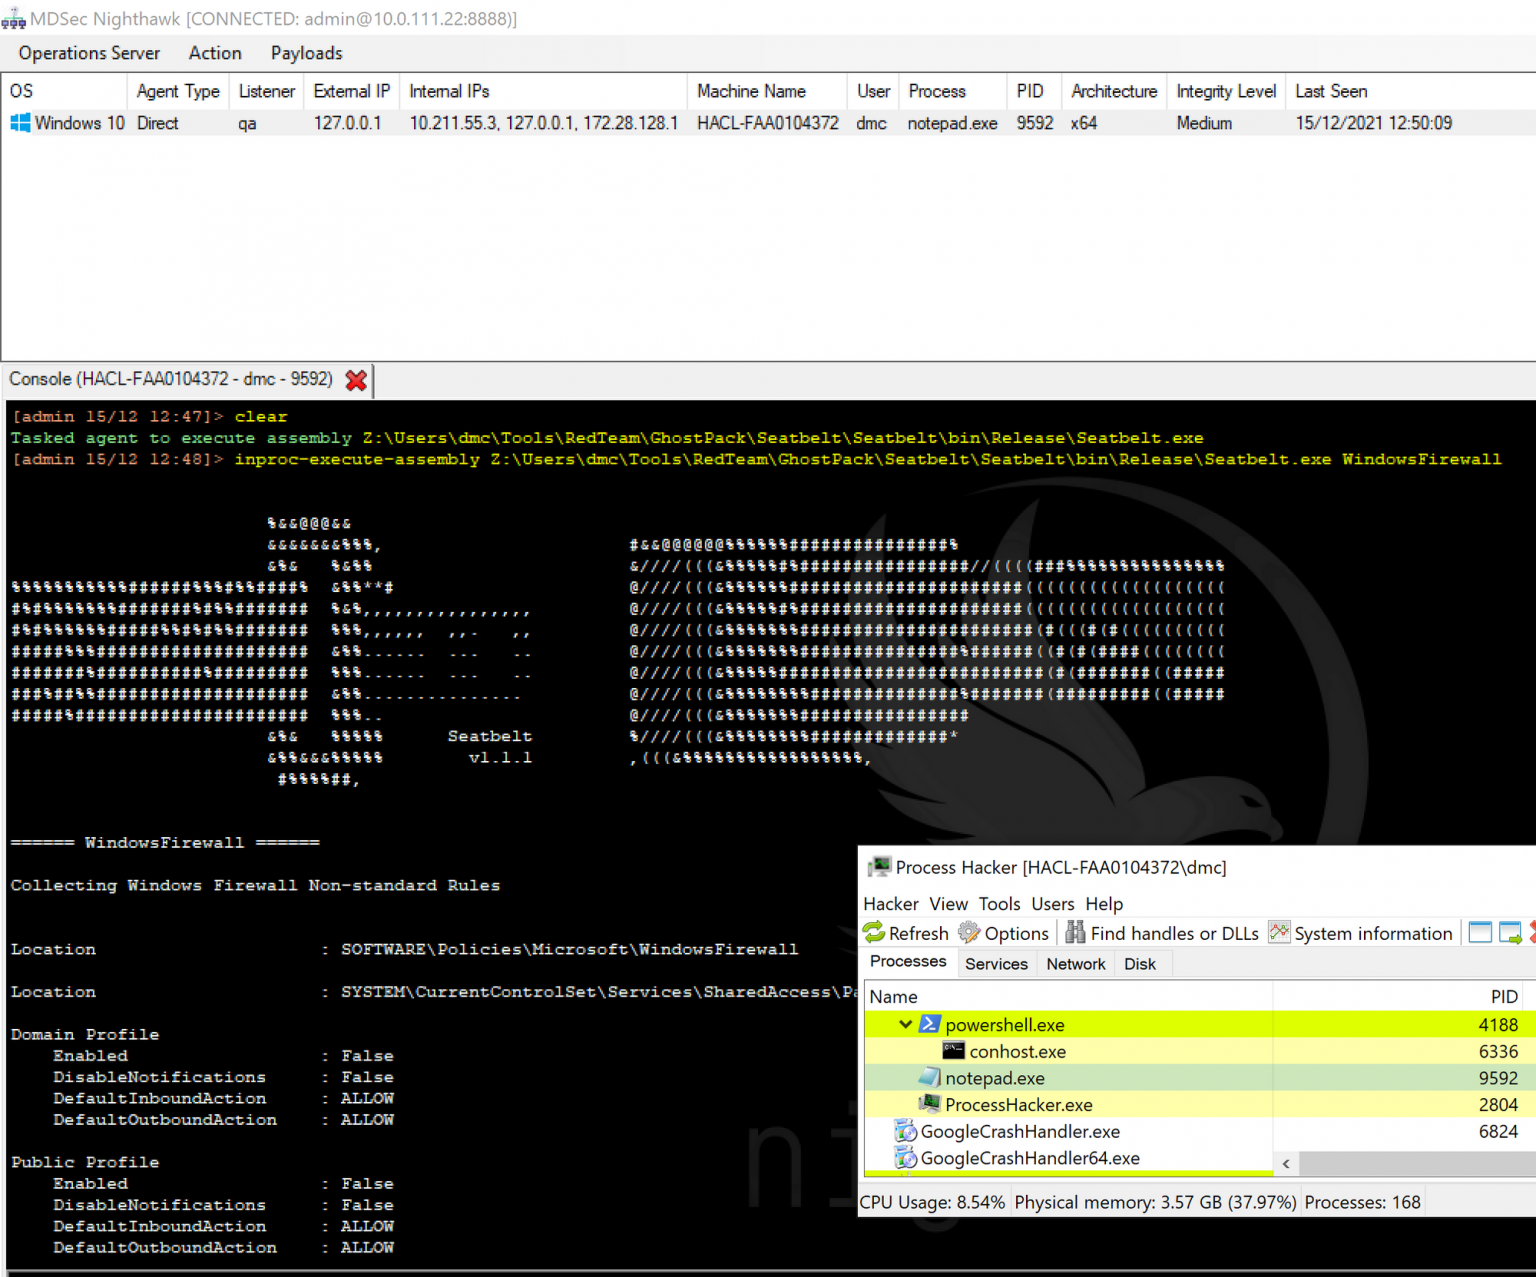Click the Windows logo in agent row

tap(20, 123)
